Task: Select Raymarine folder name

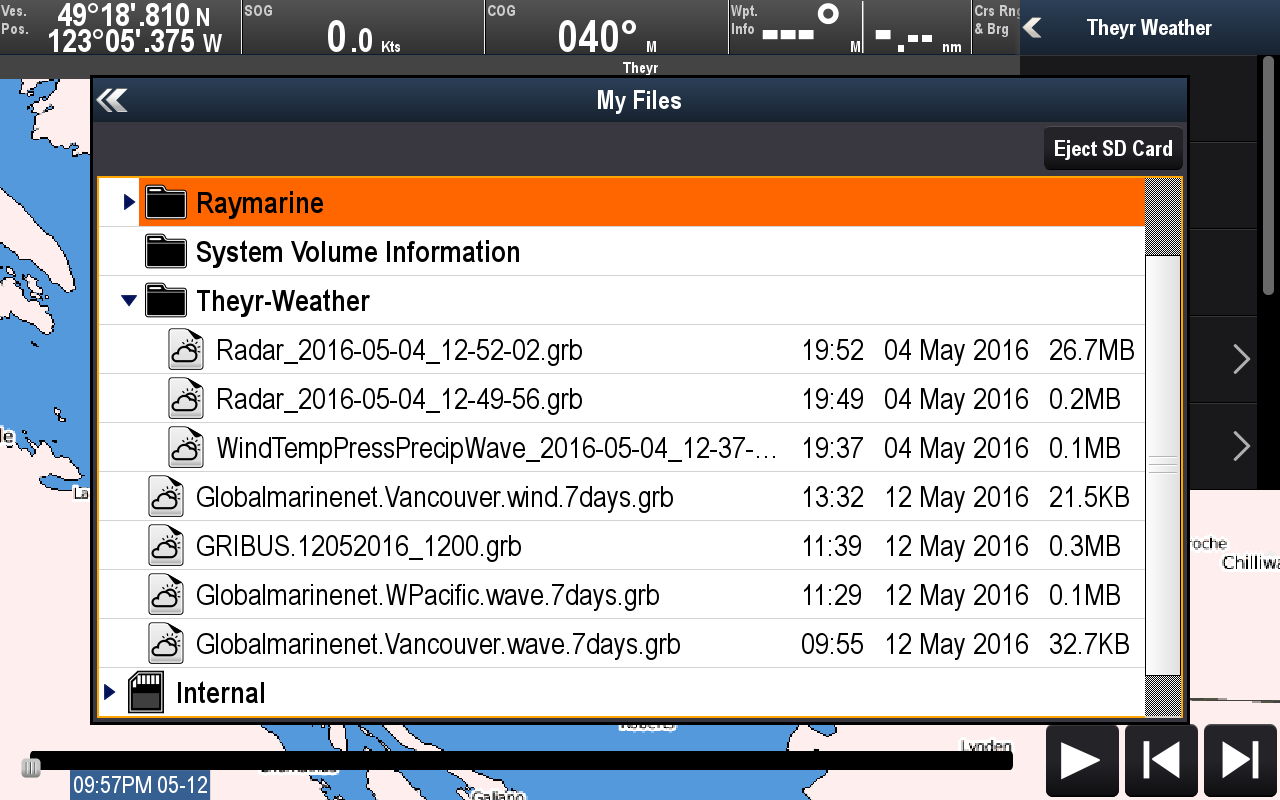Action: (260, 203)
